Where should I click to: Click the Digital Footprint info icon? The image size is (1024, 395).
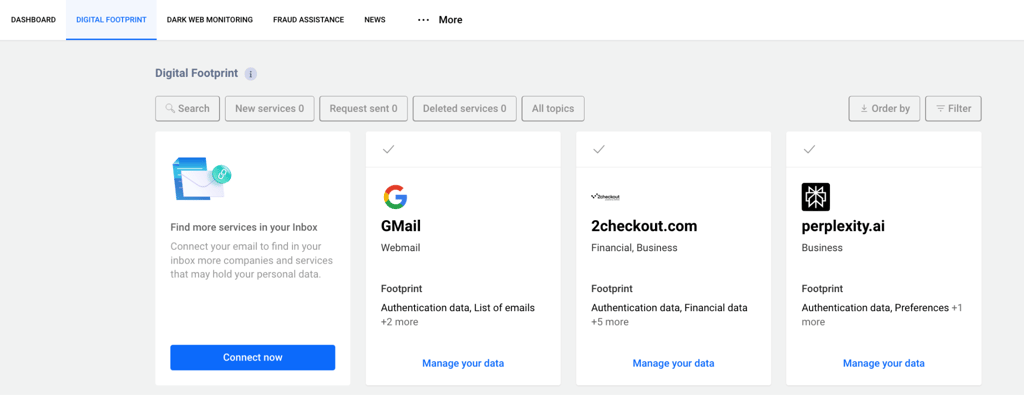click(x=251, y=74)
